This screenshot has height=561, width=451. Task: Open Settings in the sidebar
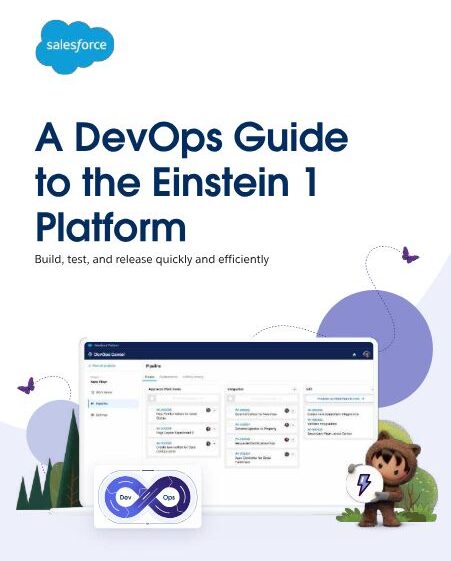point(100,415)
